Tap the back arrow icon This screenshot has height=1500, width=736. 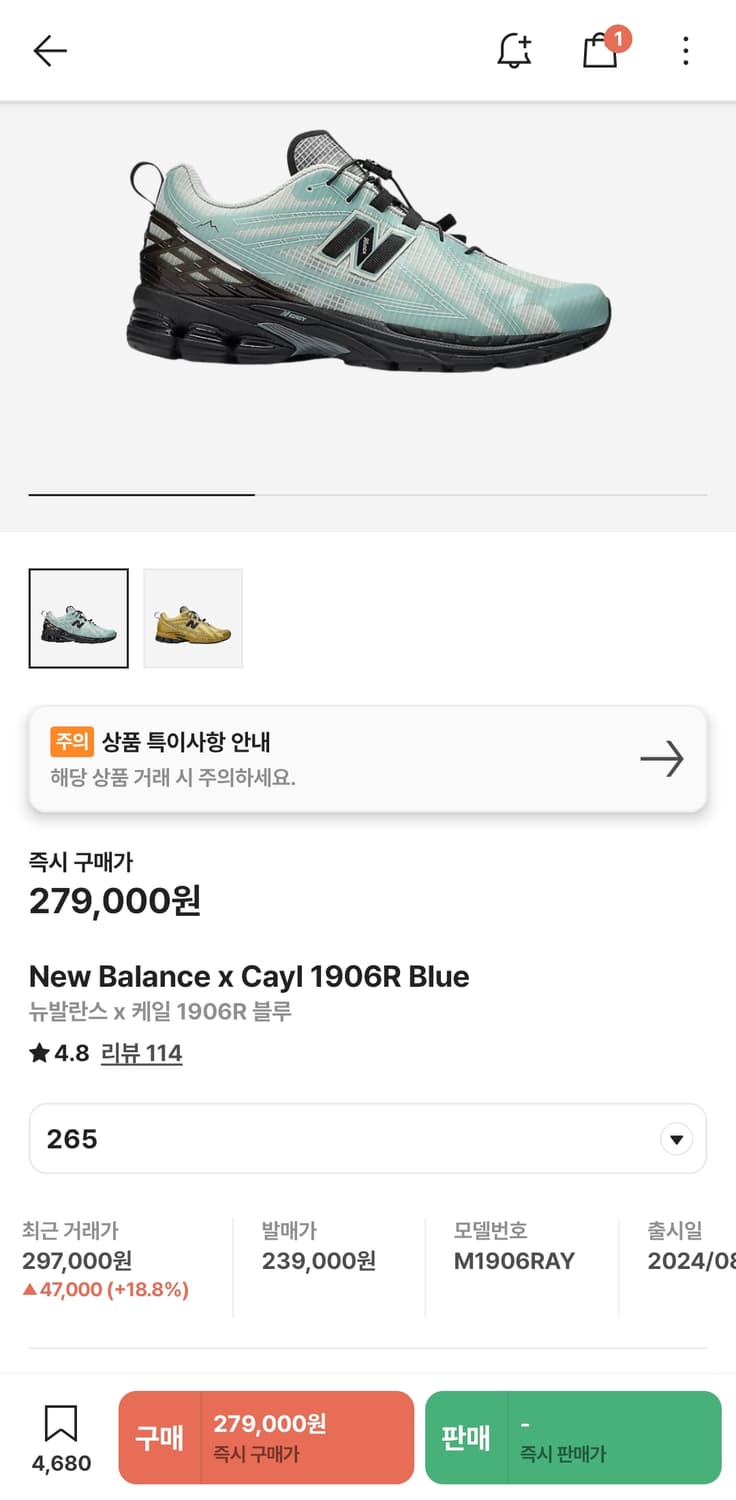tap(49, 51)
